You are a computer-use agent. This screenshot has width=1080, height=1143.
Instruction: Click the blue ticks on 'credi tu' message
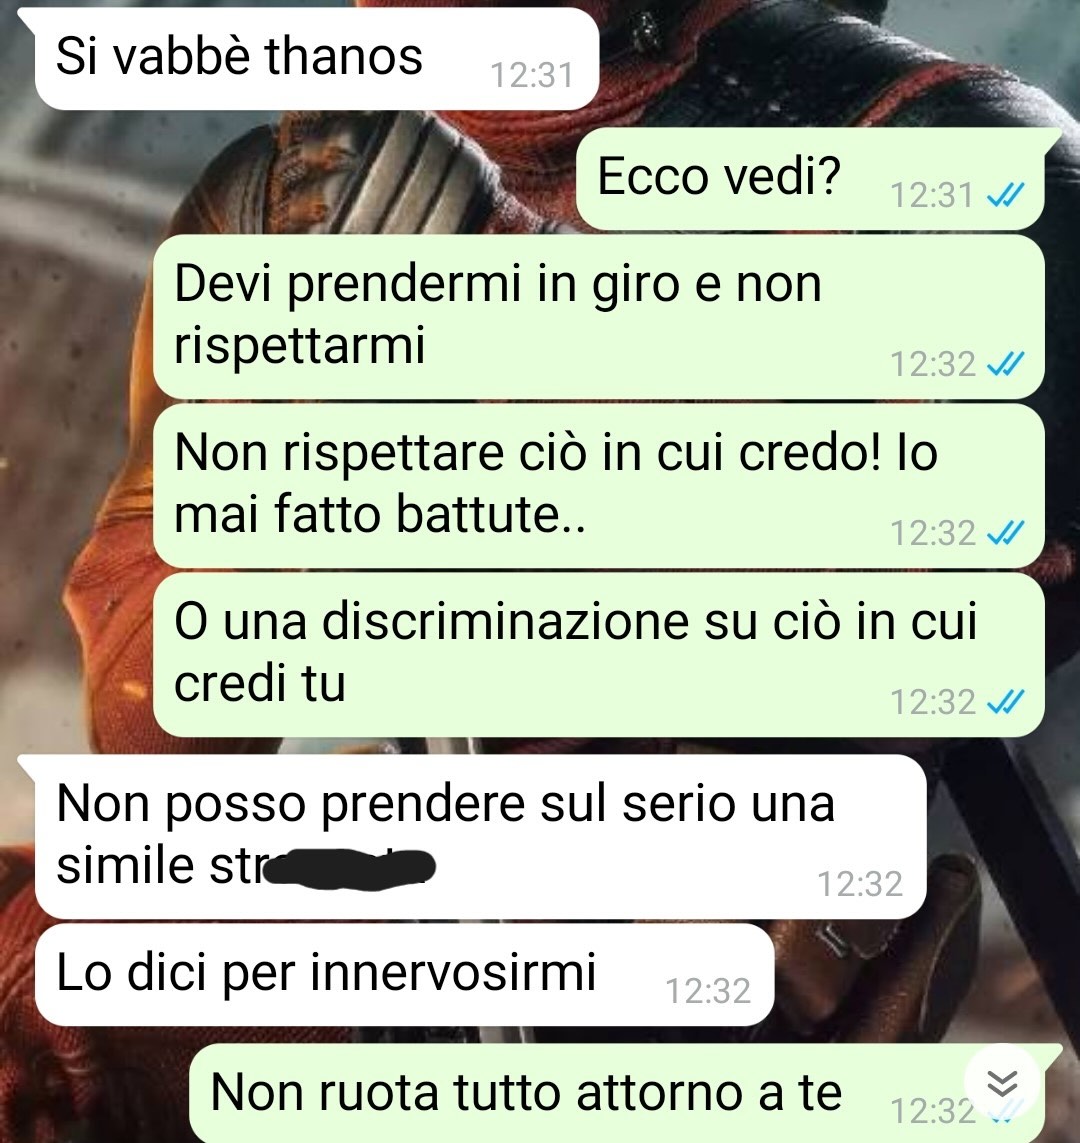click(1006, 702)
